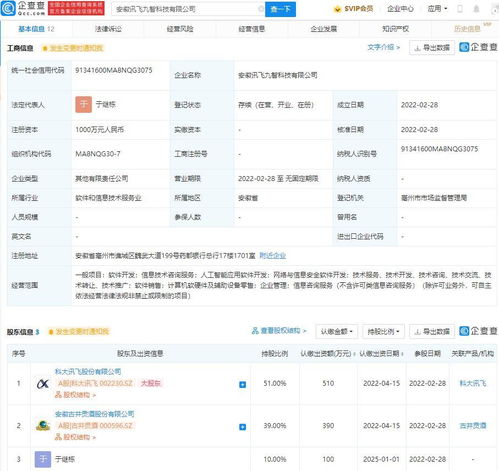The width and height of the screenshot is (499, 471).
Task: Click the 古井贡酒 shareholder logo
Action: pyautogui.click(x=43, y=426)
